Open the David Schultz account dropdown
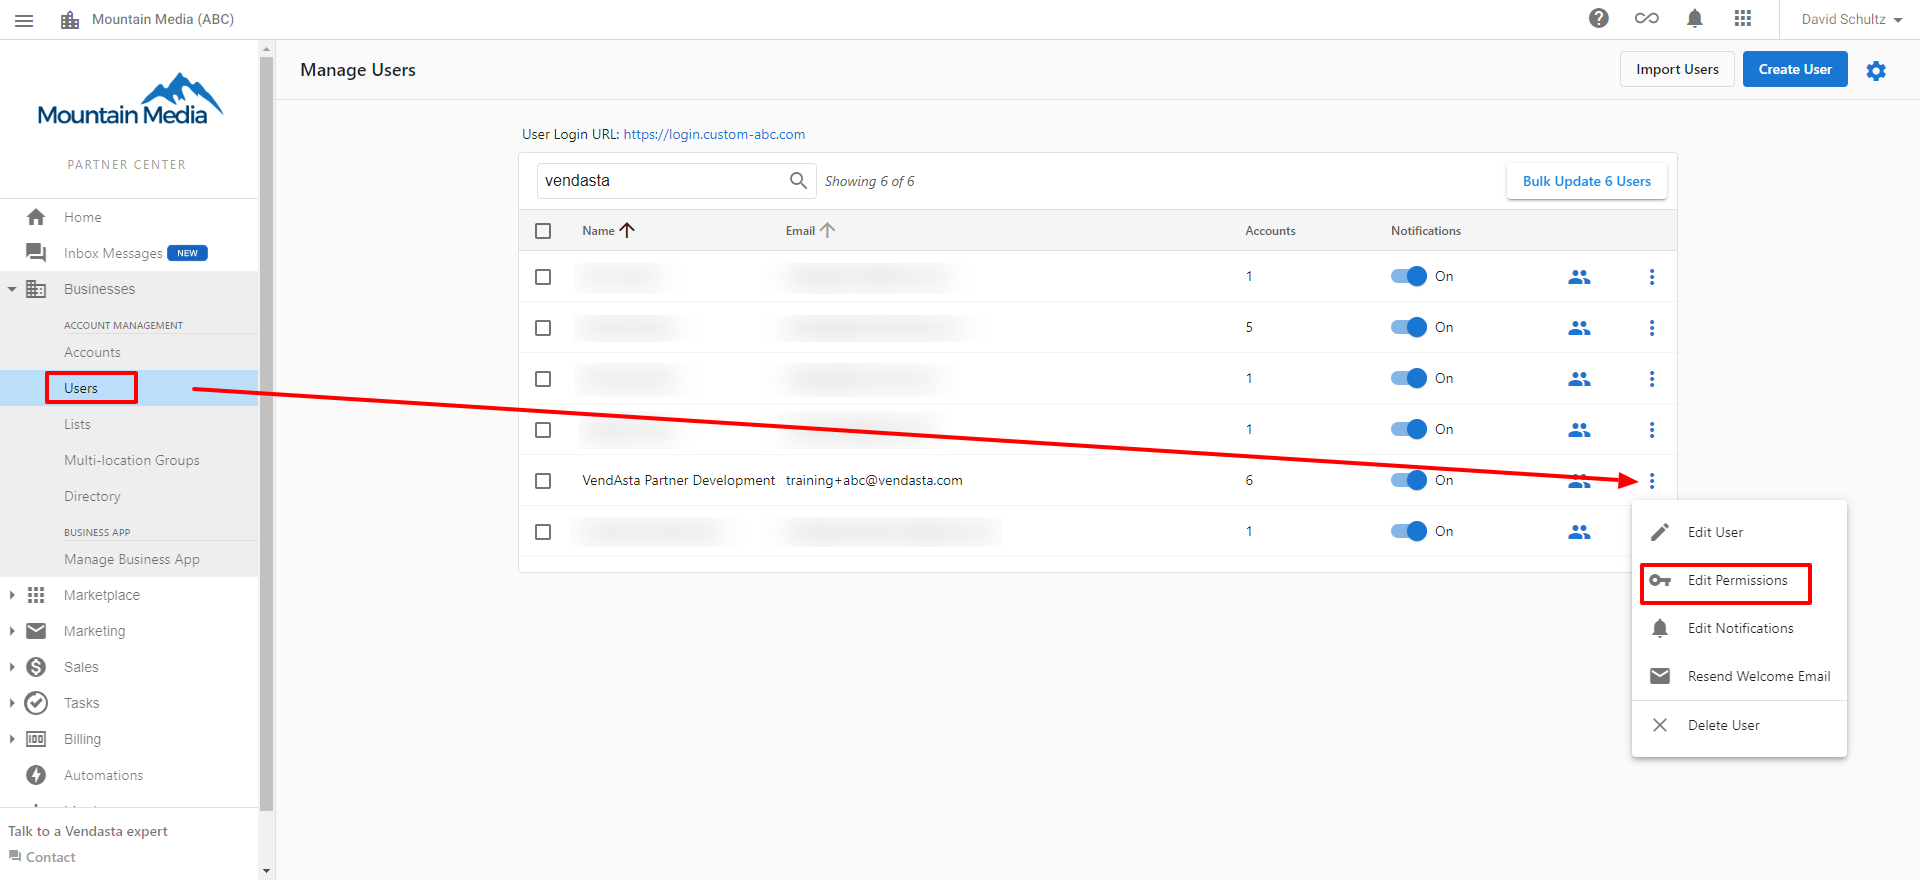The image size is (1920, 880). pos(1851,19)
